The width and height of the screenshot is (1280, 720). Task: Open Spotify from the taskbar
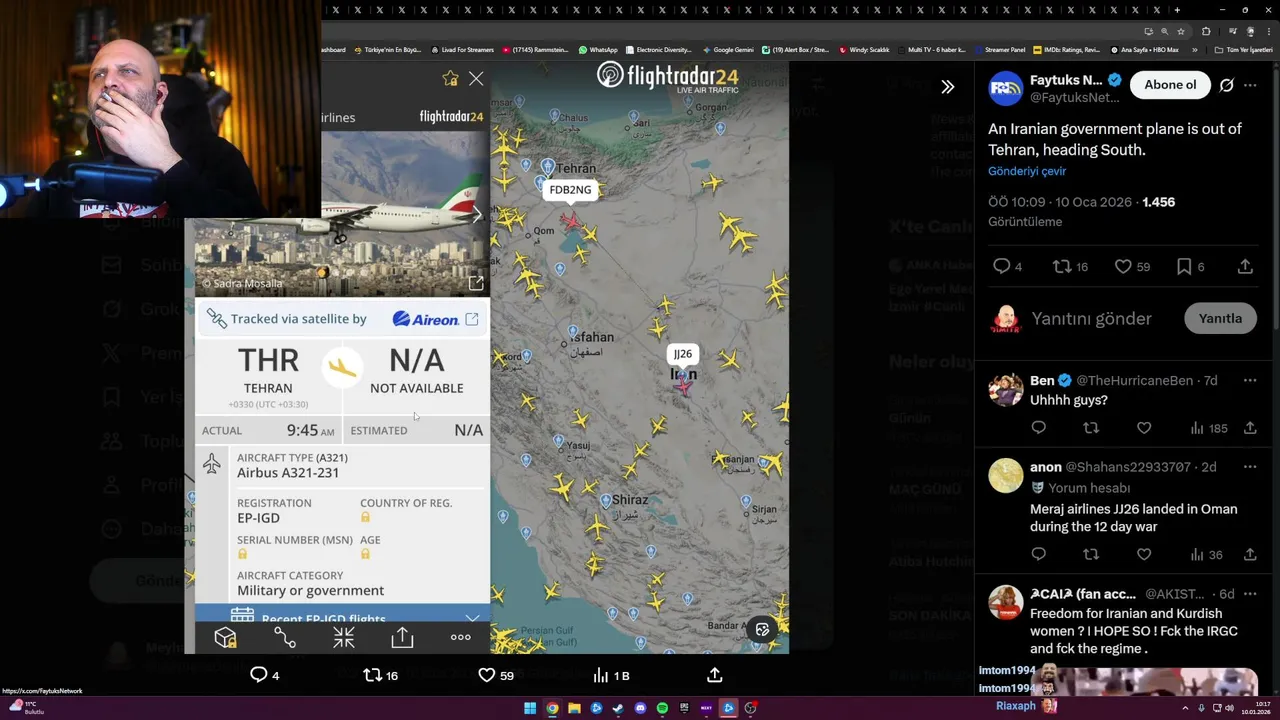pyautogui.click(x=662, y=708)
